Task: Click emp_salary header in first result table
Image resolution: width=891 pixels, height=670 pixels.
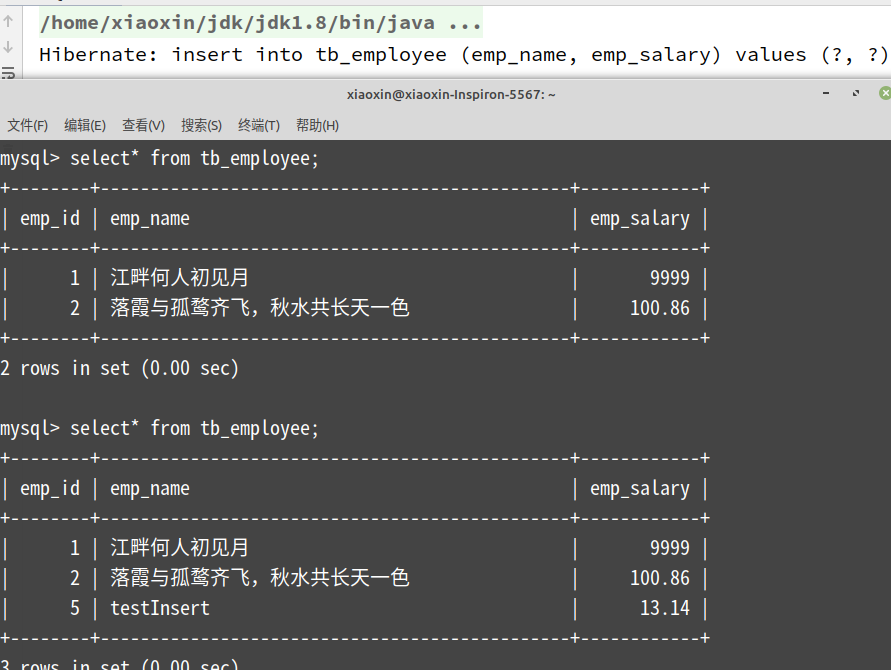Action: (x=640, y=219)
